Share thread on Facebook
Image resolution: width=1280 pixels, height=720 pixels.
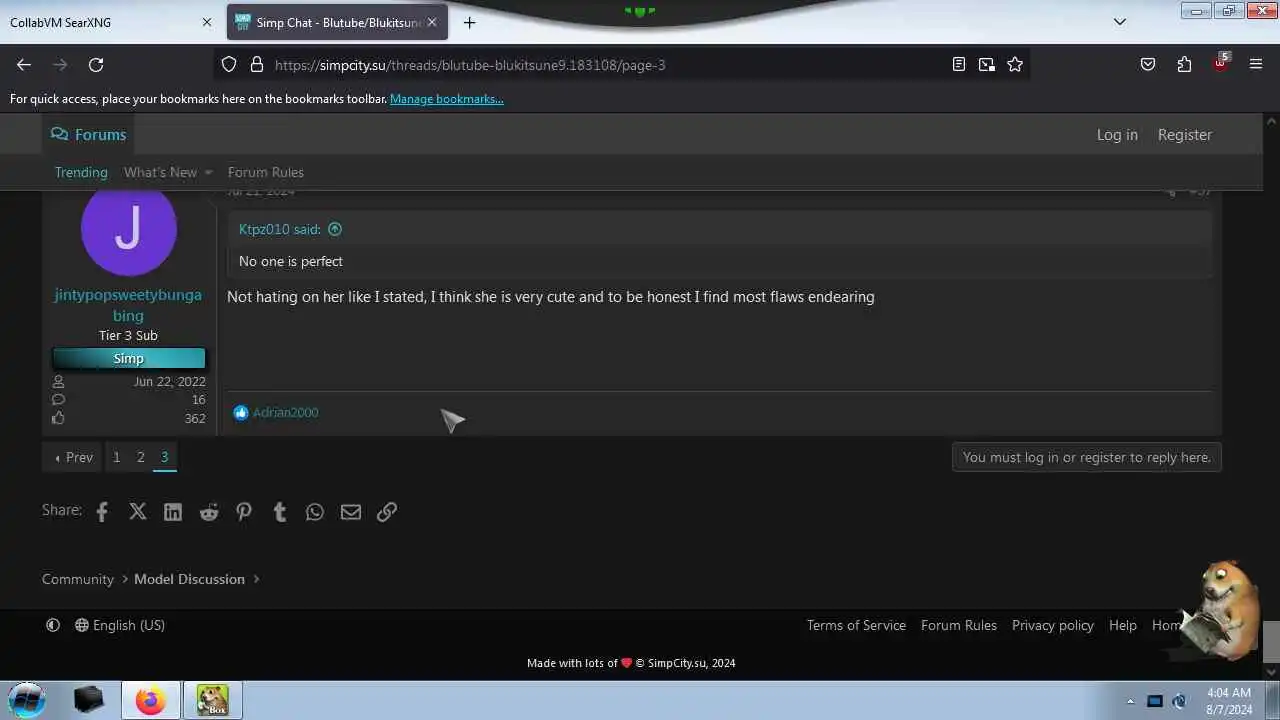(102, 512)
